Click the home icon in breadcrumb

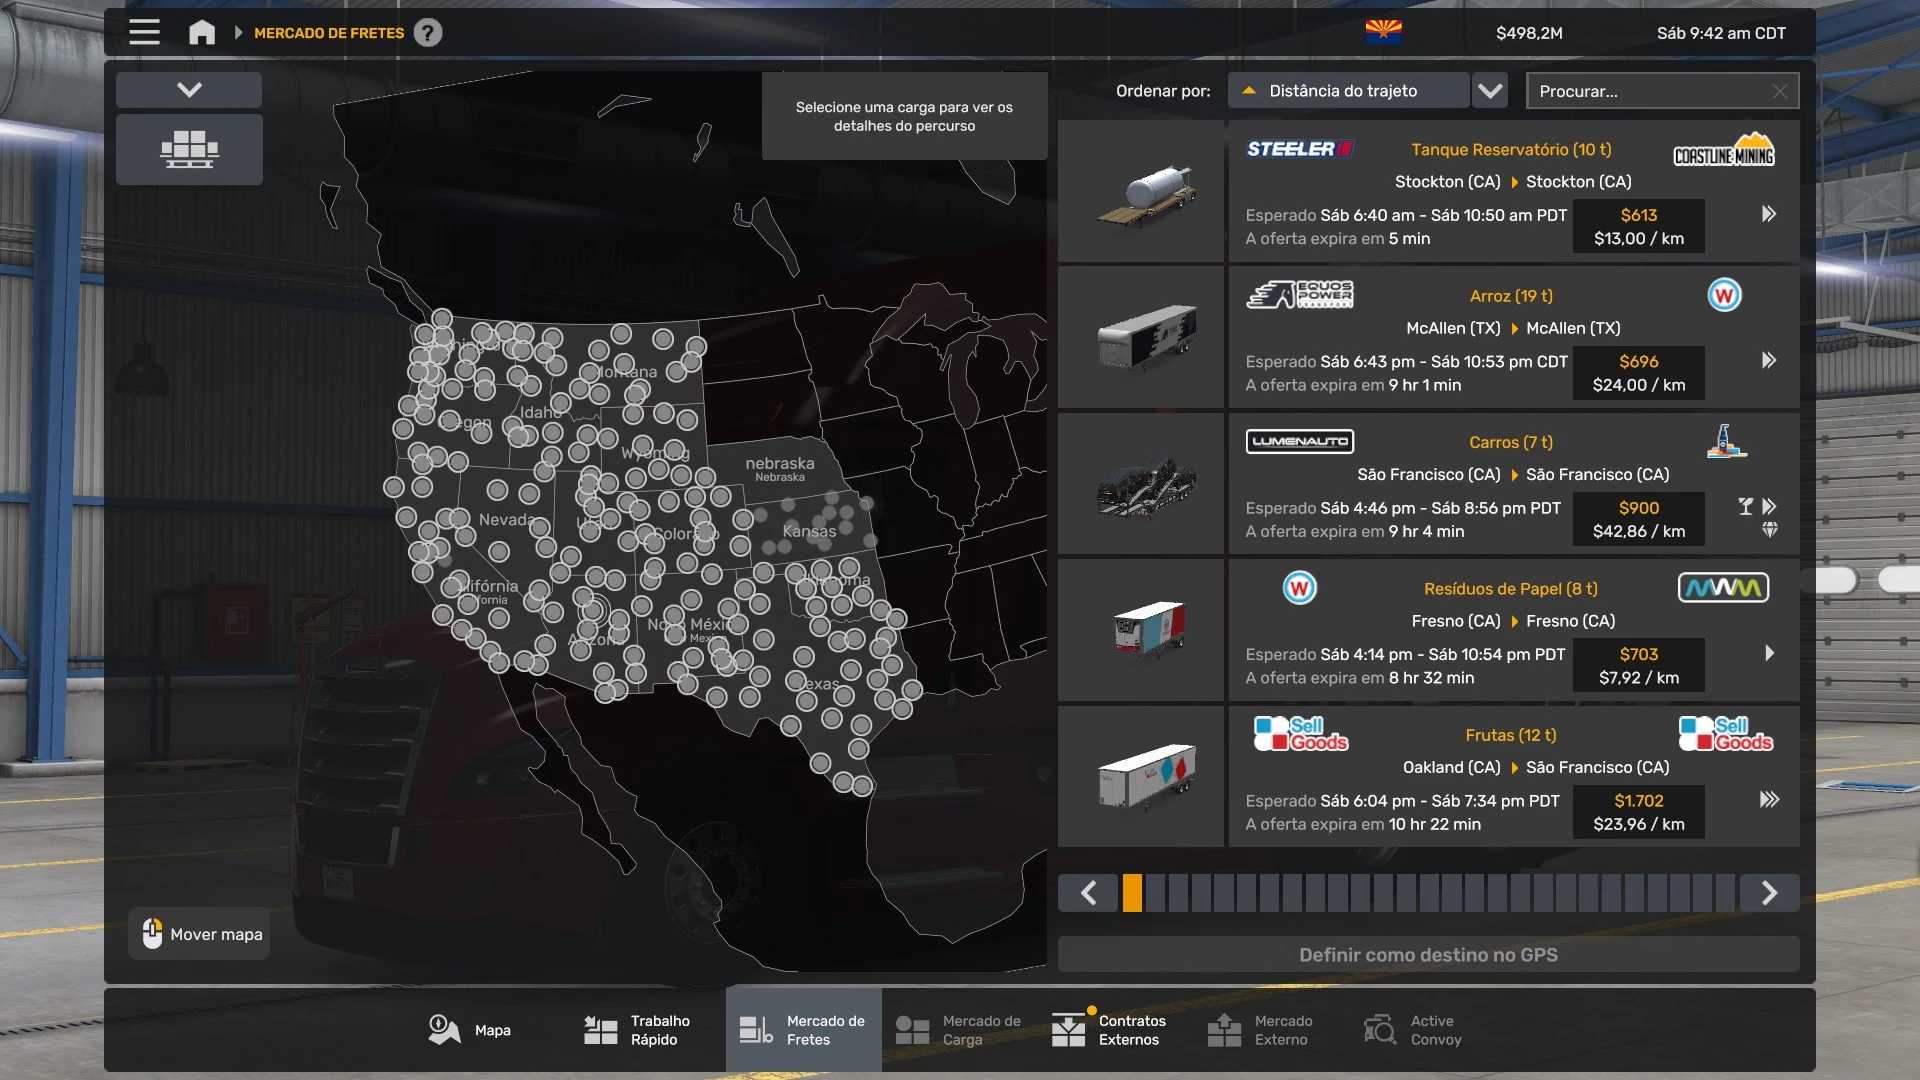[x=202, y=33]
